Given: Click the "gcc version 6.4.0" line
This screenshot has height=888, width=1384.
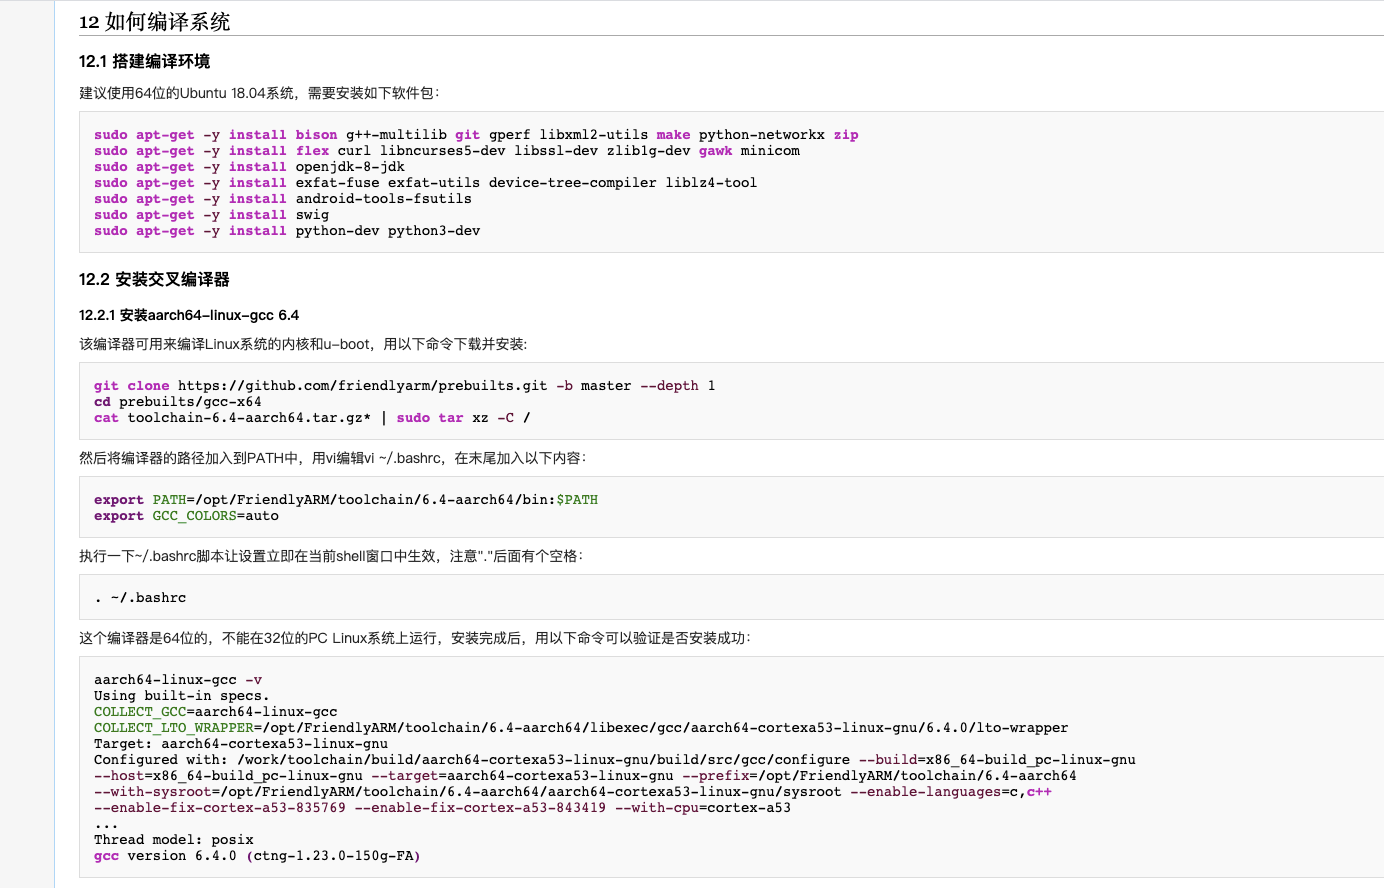Looking at the screenshot, I should (257, 856).
